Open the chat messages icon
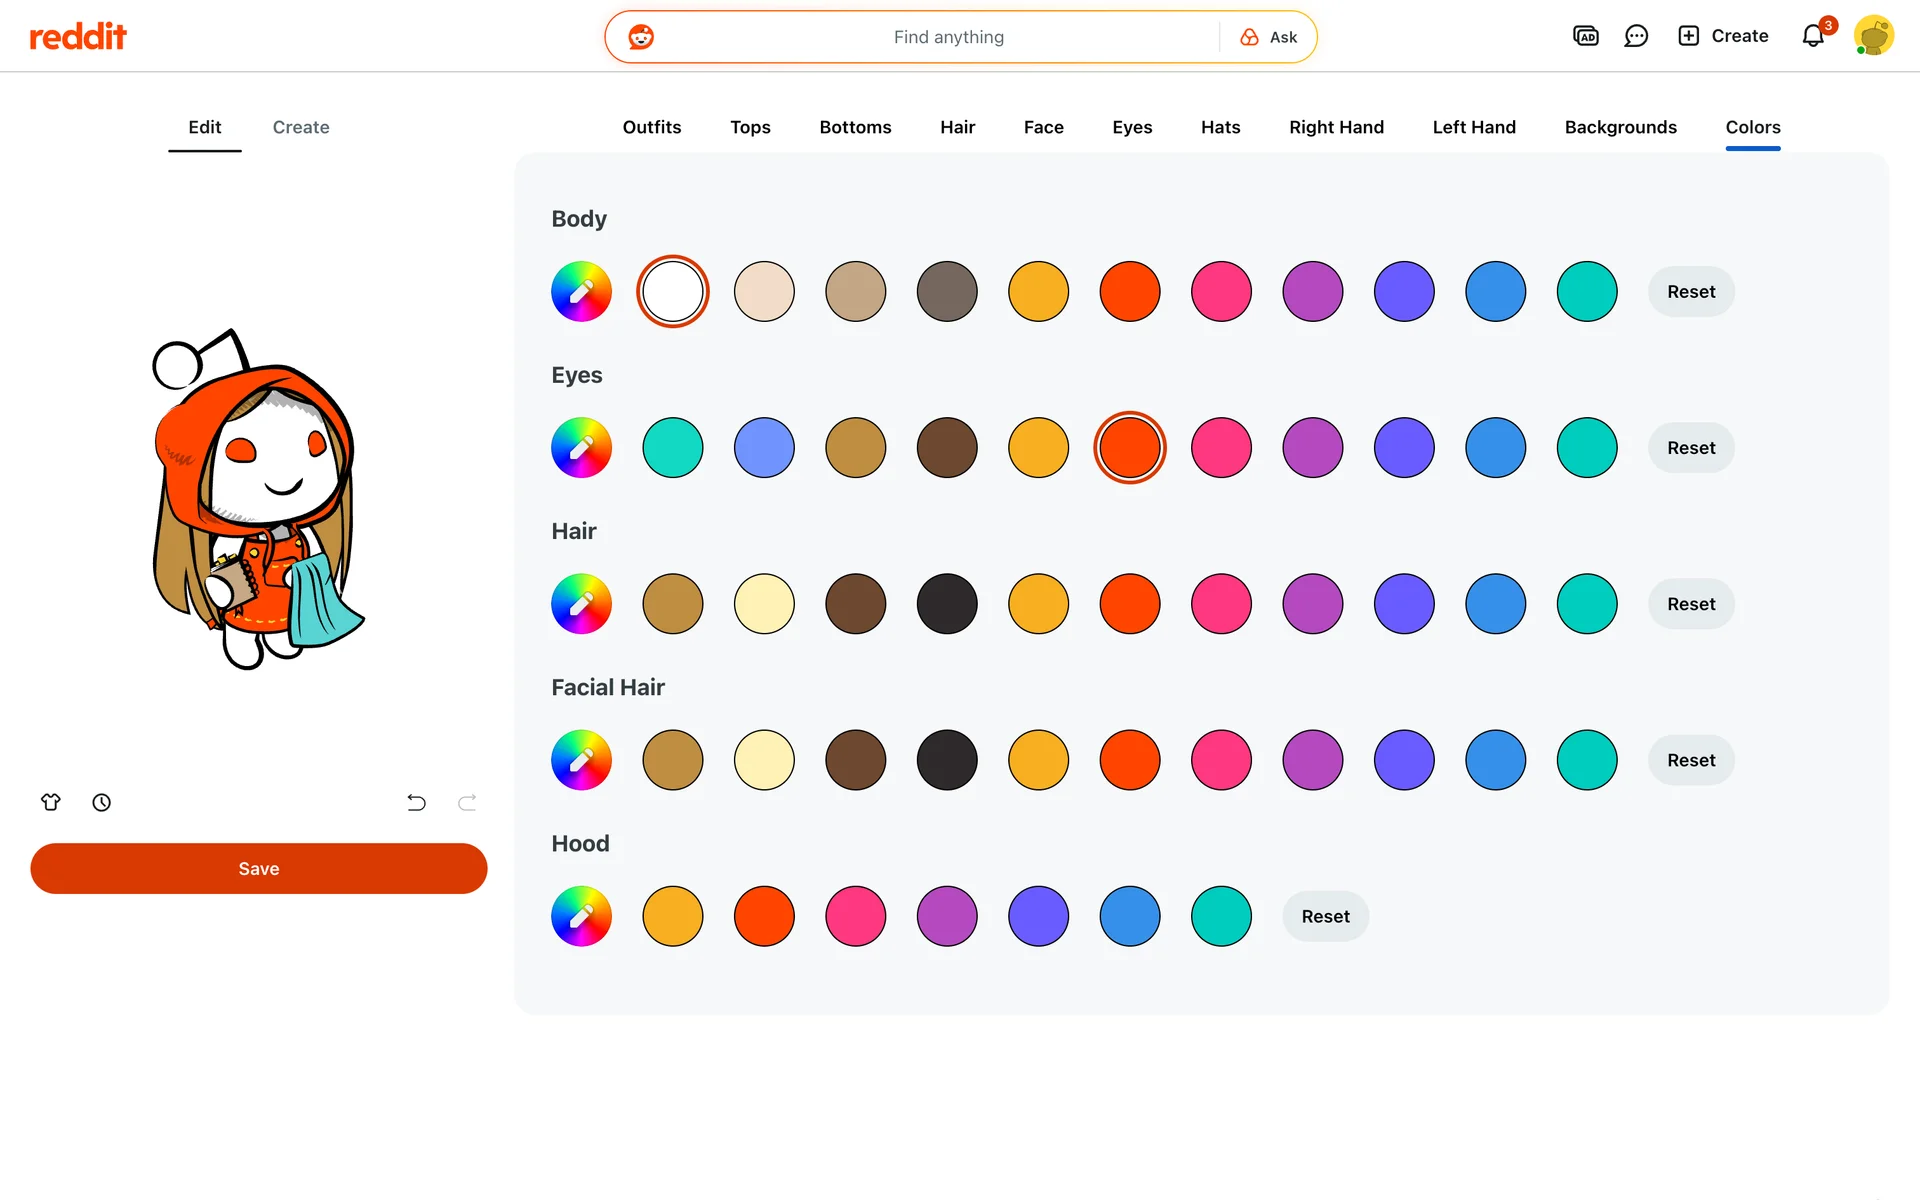This screenshot has height=1200, width=1920. [x=1636, y=36]
